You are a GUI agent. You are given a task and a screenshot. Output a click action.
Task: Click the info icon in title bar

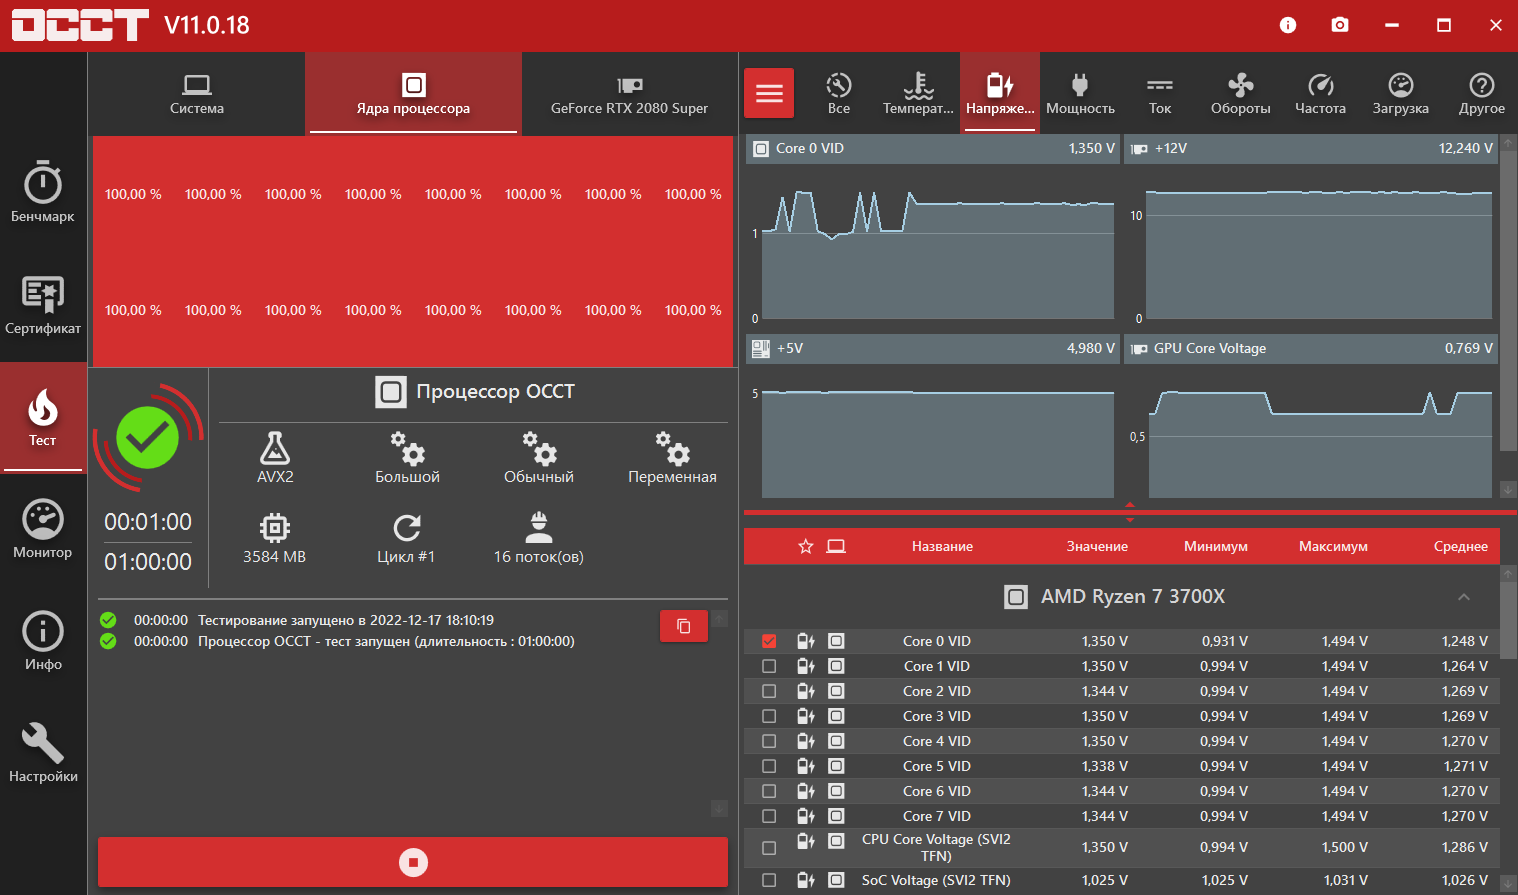[x=1288, y=25]
